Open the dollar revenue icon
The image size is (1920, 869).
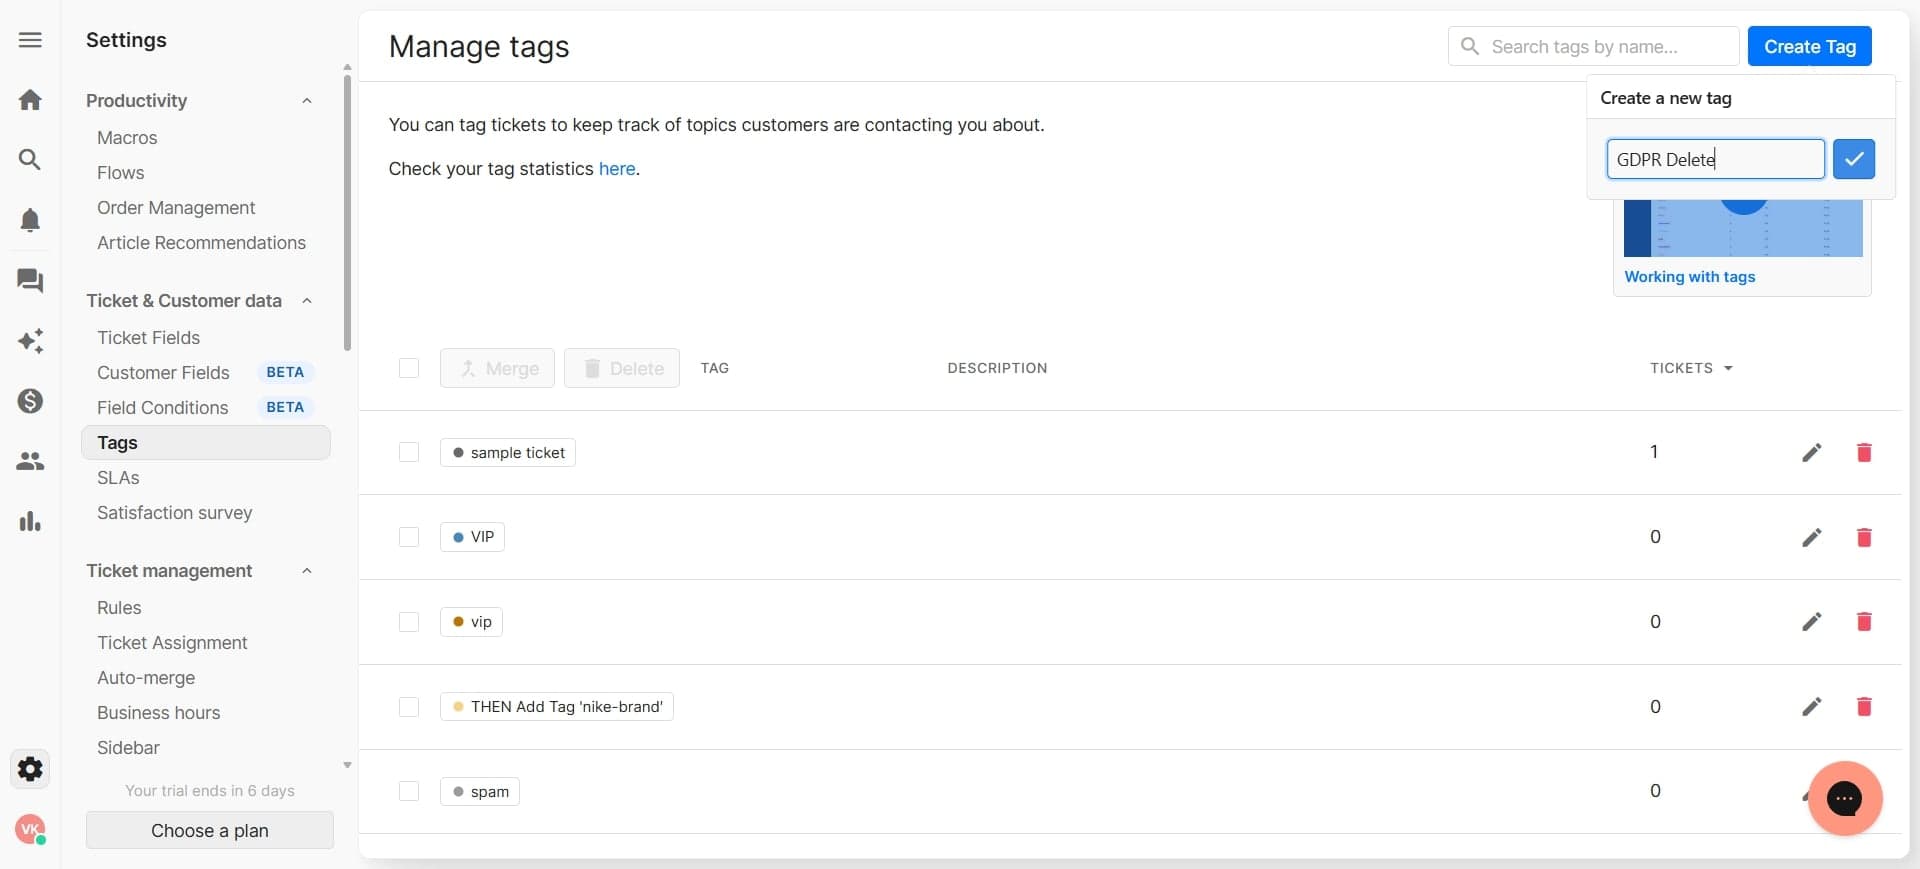[x=30, y=401]
